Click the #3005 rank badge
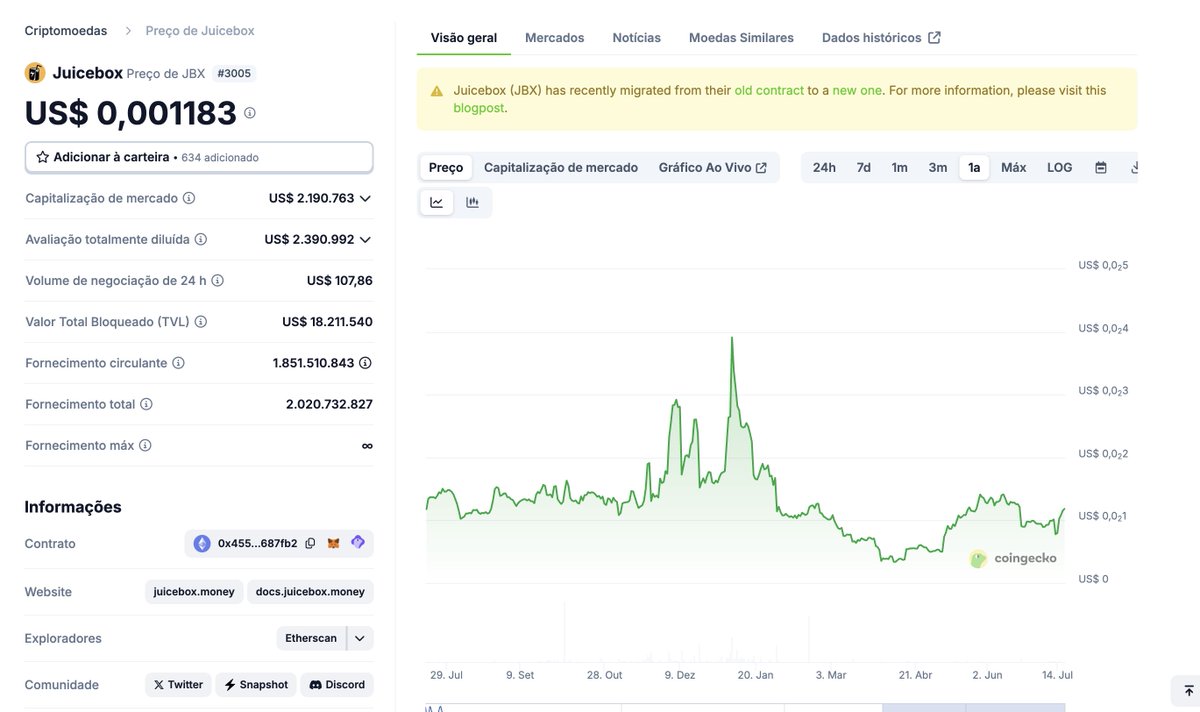Viewport: 1200px width, 712px height. (235, 73)
